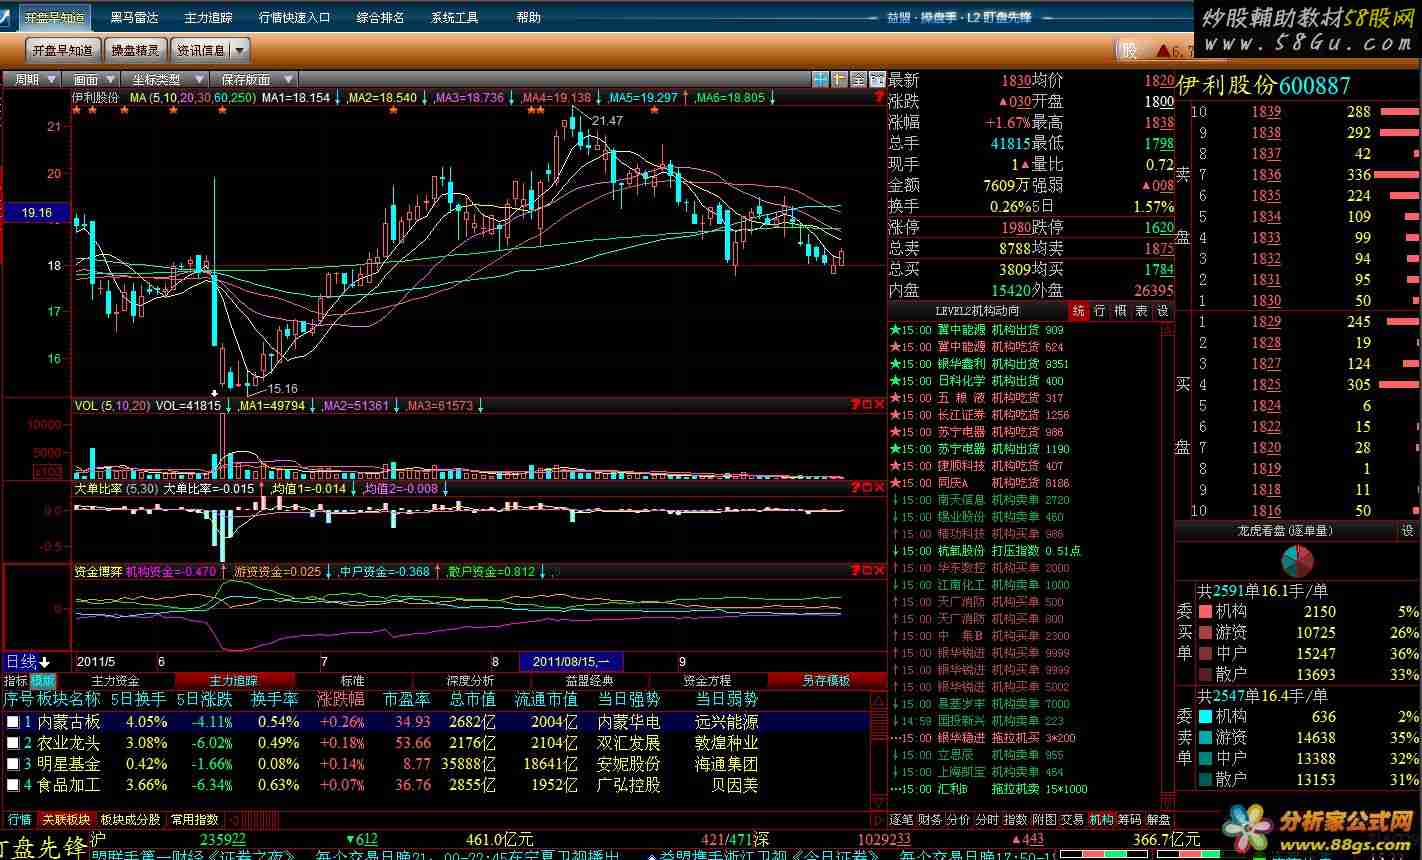The image size is (1422, 860).
Task: Open the 板块成分股 bottom tab
Action: (130, 819)
